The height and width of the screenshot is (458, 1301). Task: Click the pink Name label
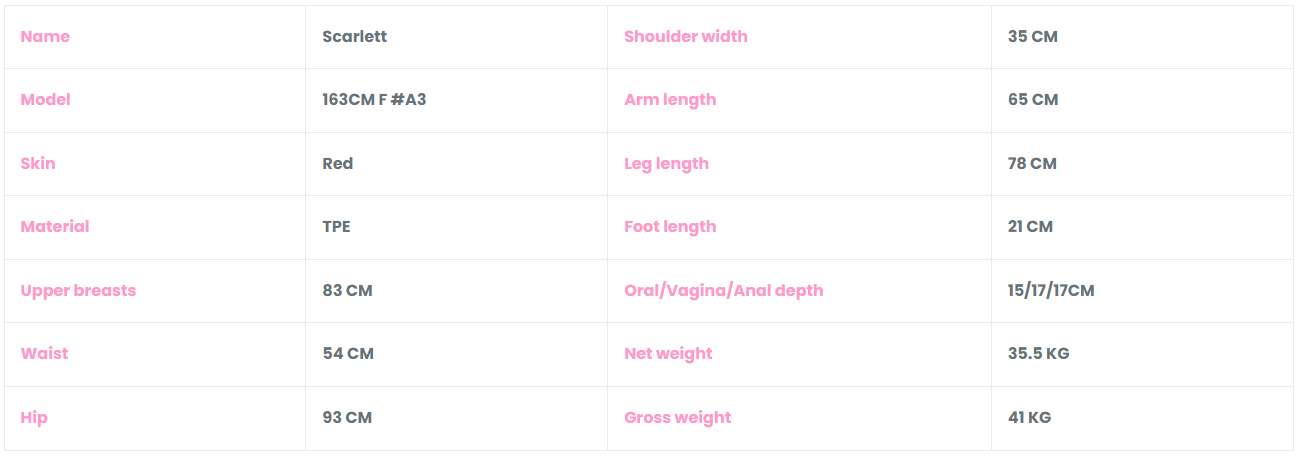[x=45, y=37]
